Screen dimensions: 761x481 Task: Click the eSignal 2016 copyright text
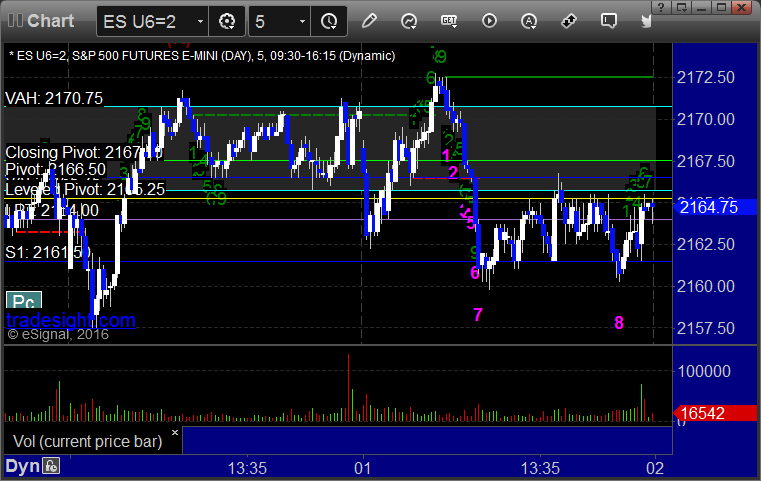click(58, 334)
